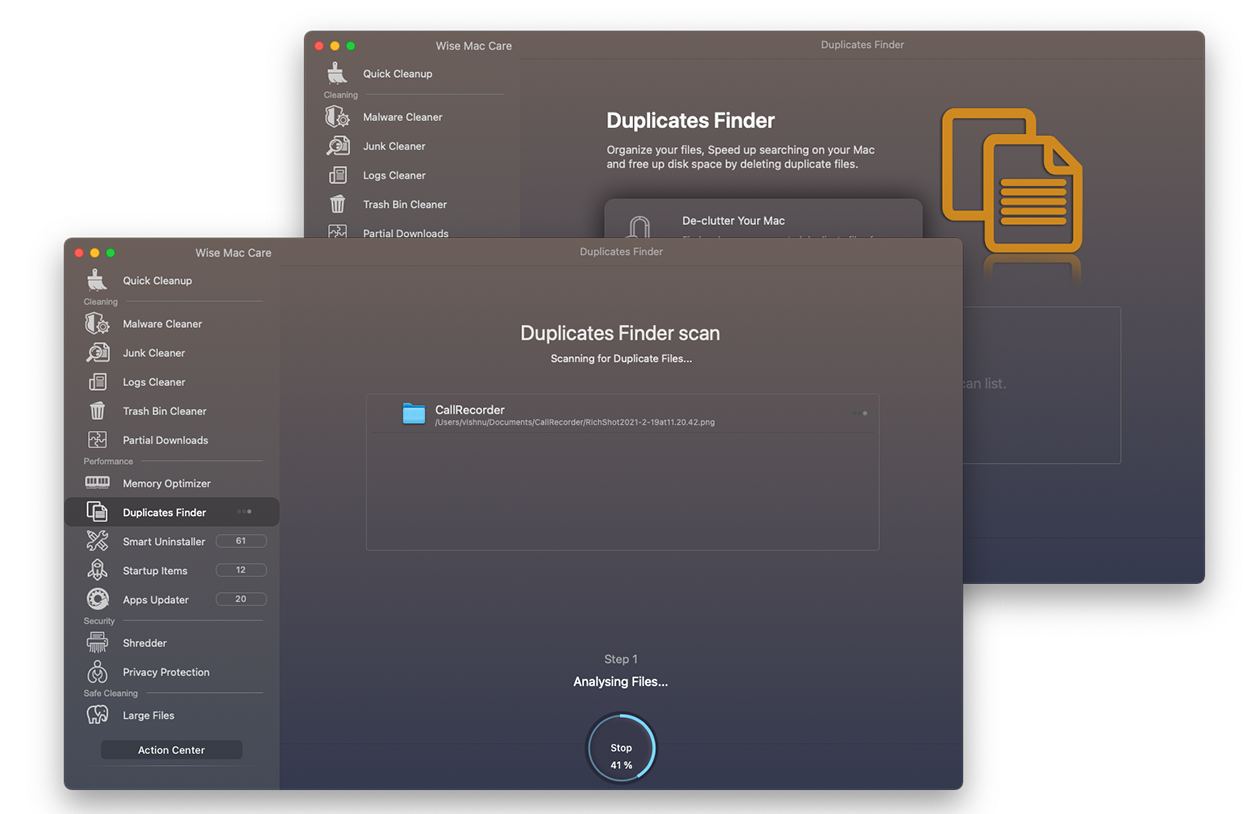Click the Smart Uninstaller 61 count badge

click(x=241, y=541)
